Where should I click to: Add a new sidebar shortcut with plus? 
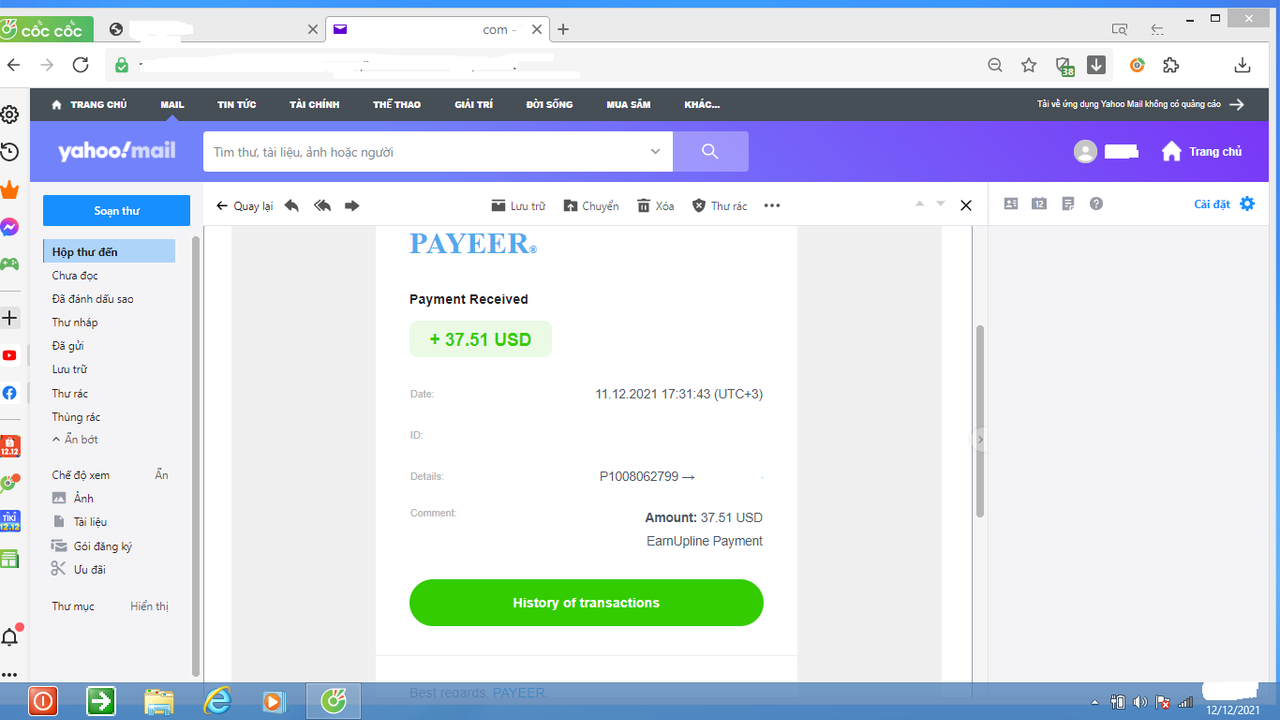point(9,318)
